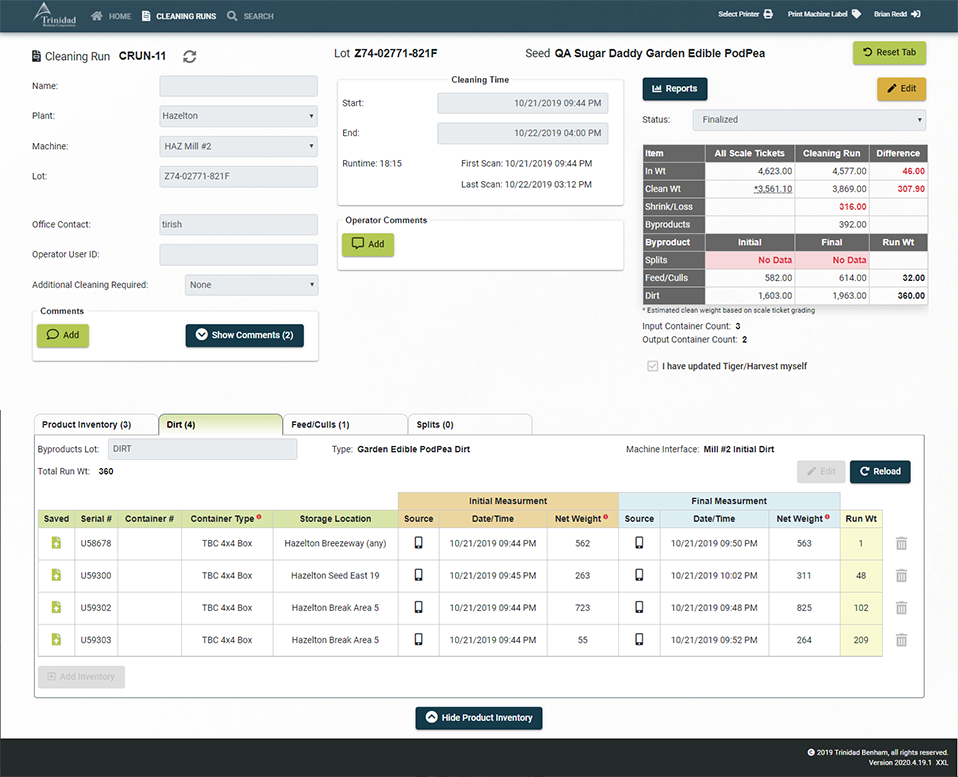Click the Print Machine Label tag icon
This screenshot has width=958, height=777.
pyautogui.click(x=856, y=15)
